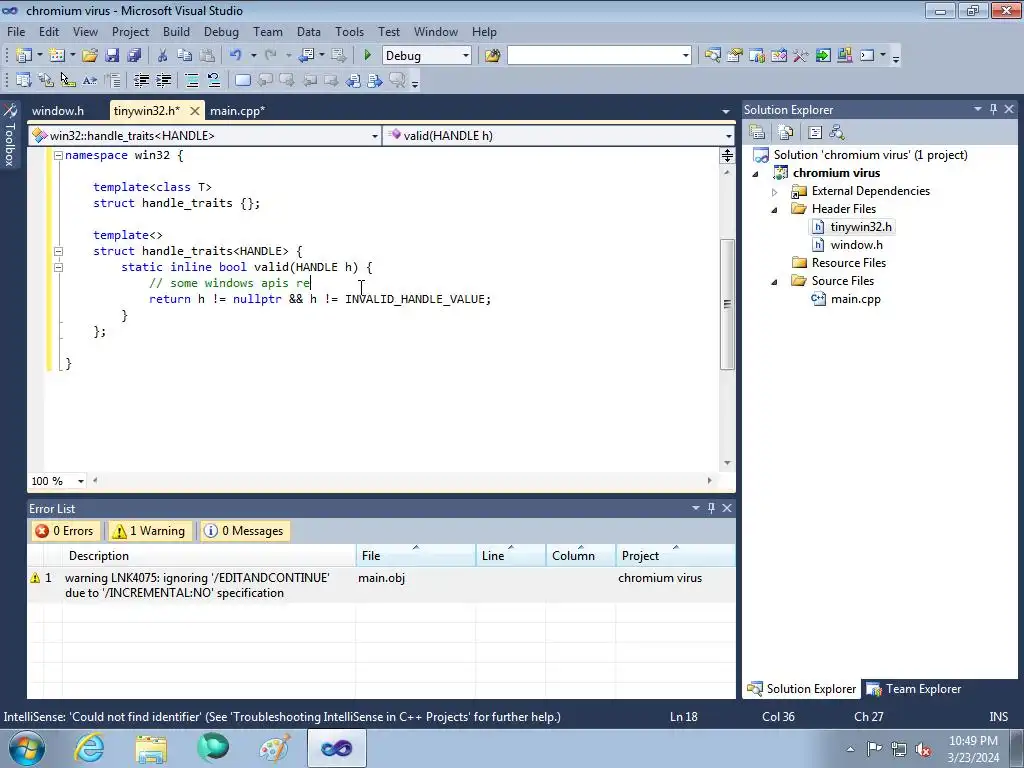The height and width of the screenshot is (768, 1024).
Task: Click the Copy icon in the toolbar
Action: [185, 56]
